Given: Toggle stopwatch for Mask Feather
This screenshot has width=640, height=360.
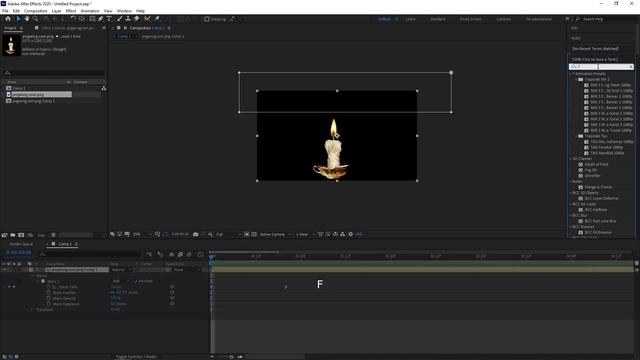Looking at the screenshot, I should coord(49,293).
